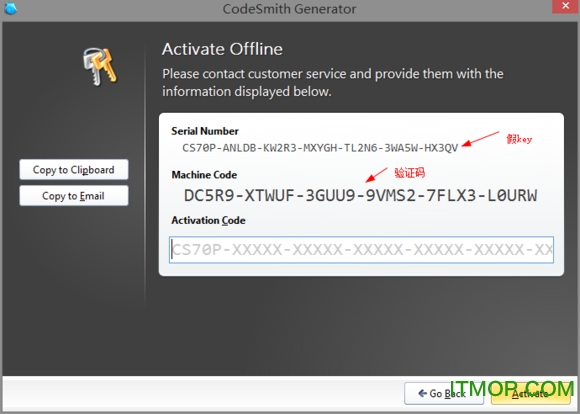
Task: Click the keys icon in sidebar
Action: [x=100, y=67]
